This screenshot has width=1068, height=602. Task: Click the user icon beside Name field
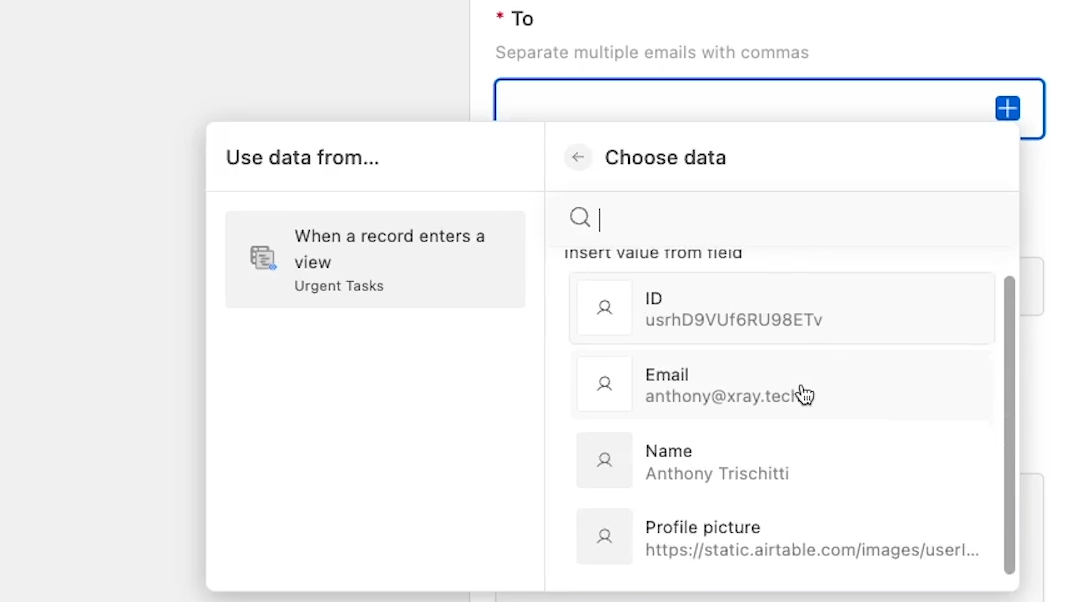click(604, 460)
